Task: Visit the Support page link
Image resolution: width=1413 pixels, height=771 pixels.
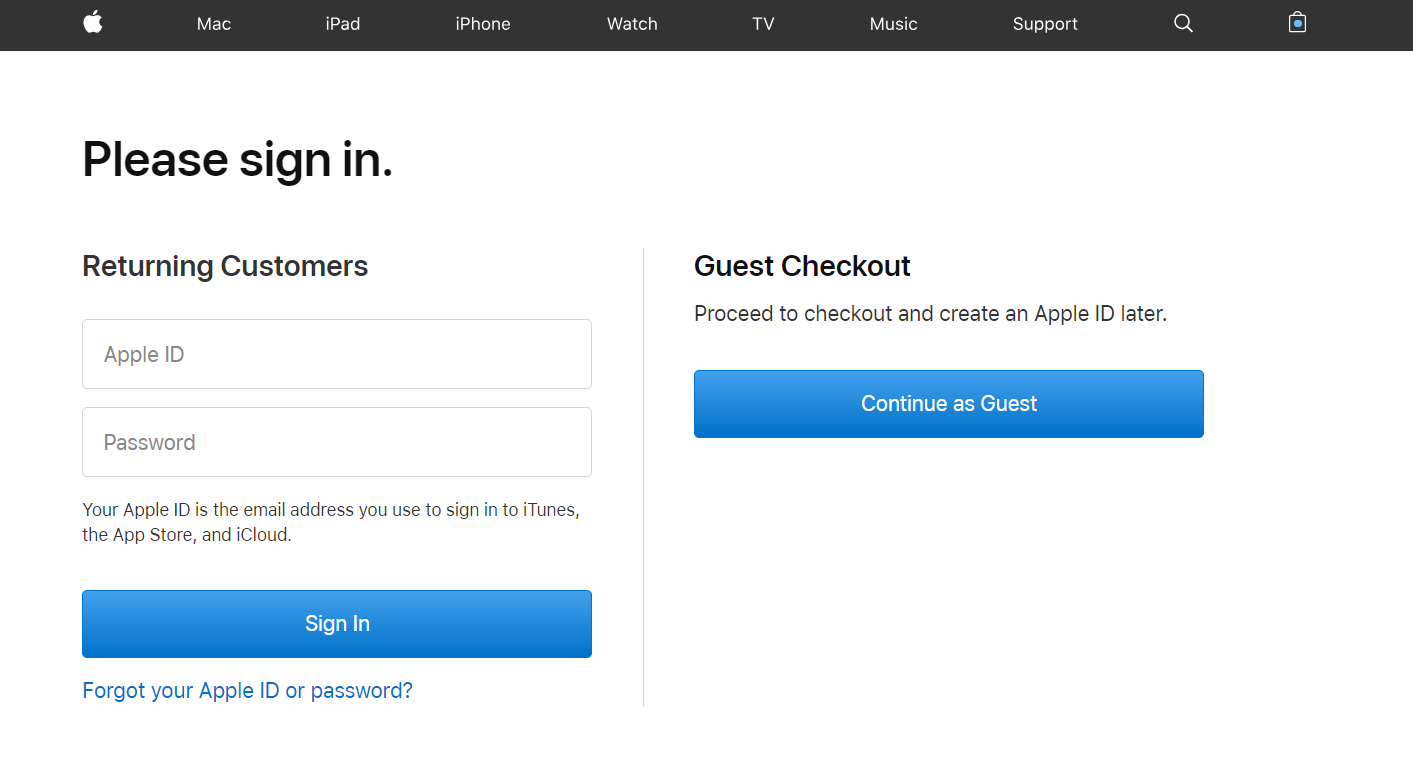Action: (x=1045, y=24)
